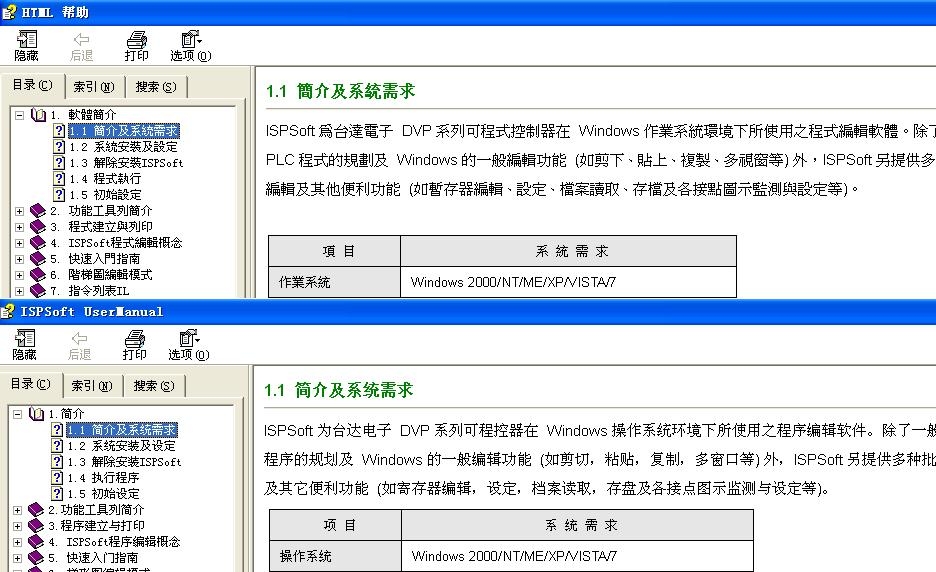This screenshot has width=936, height=572.
Task: Click book icon beside 5. 快速入门指南
Action: [36, 558]
